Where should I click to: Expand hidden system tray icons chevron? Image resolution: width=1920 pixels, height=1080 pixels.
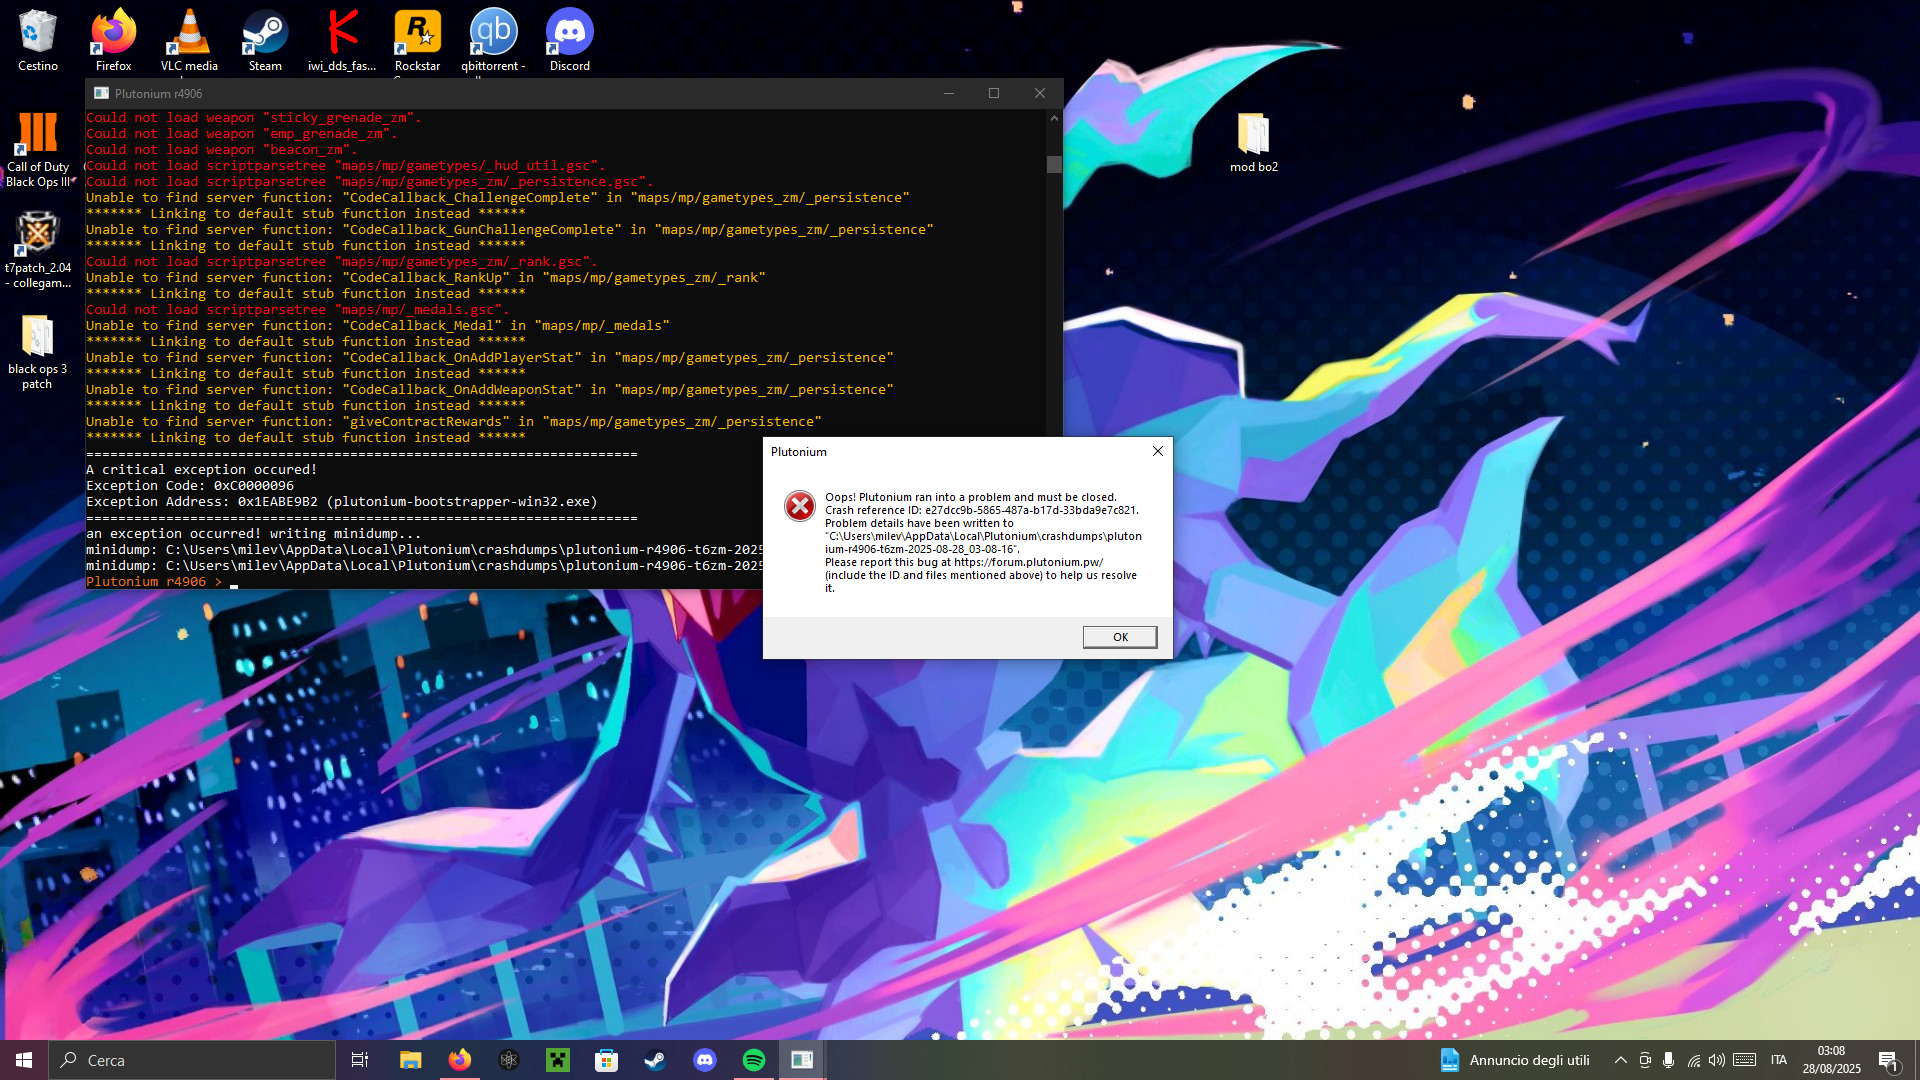pyautogui.click(x=1621, y=1060)
